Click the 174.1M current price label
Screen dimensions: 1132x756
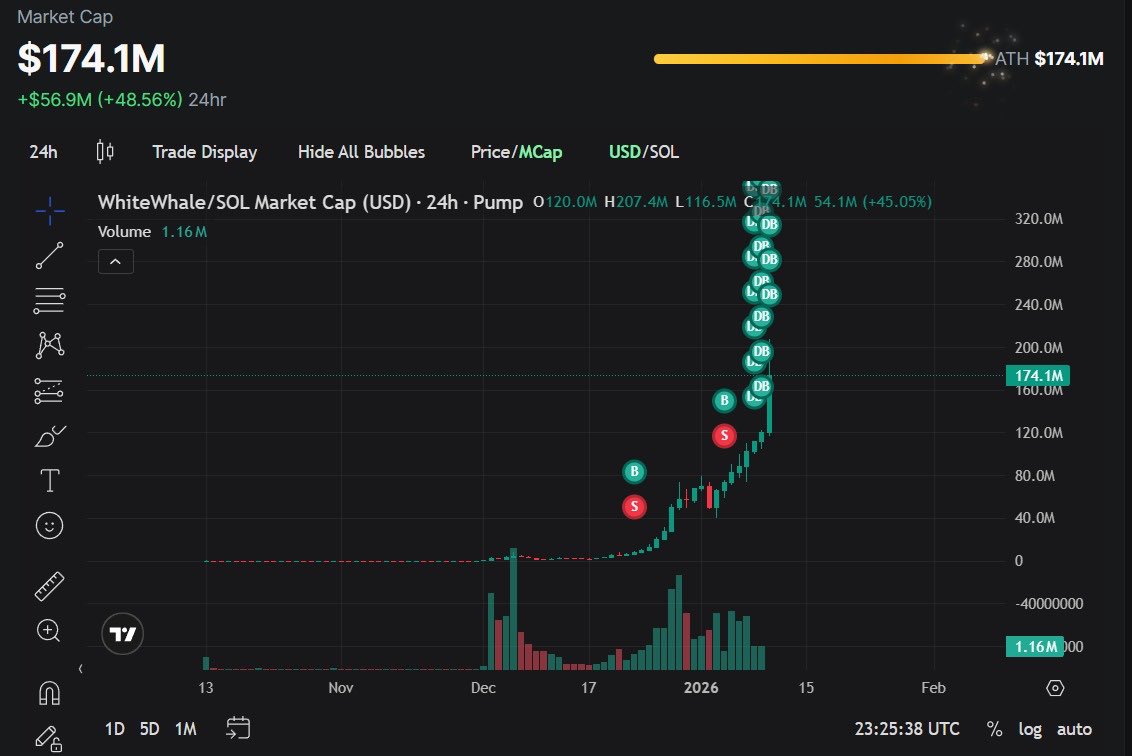tap(1037, 375)
